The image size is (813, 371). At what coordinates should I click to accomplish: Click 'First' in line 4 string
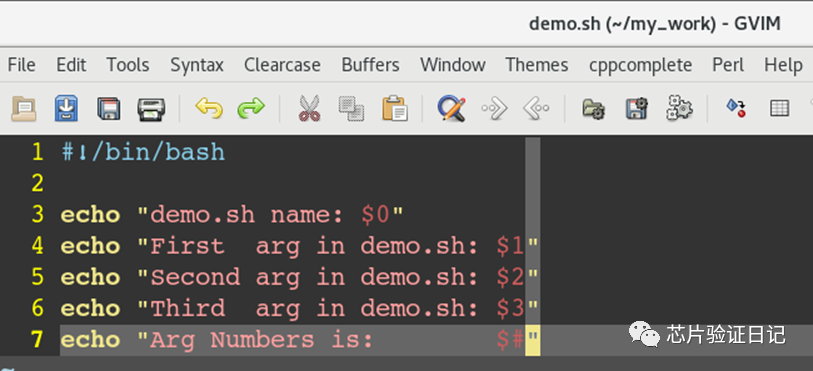pyautogui.click(x=187, y=246)
